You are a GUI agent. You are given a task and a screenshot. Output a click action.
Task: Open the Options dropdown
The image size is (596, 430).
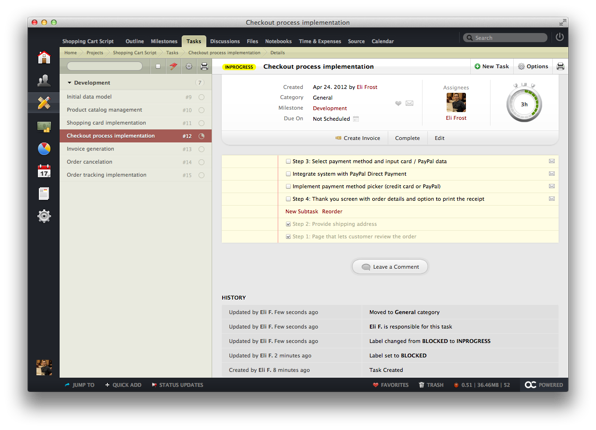coord(533,66)
